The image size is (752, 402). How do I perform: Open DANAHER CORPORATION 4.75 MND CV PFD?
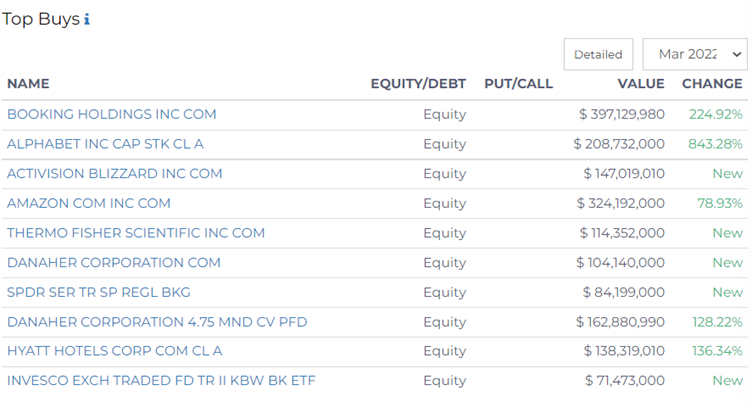click(x=157, y=322)
